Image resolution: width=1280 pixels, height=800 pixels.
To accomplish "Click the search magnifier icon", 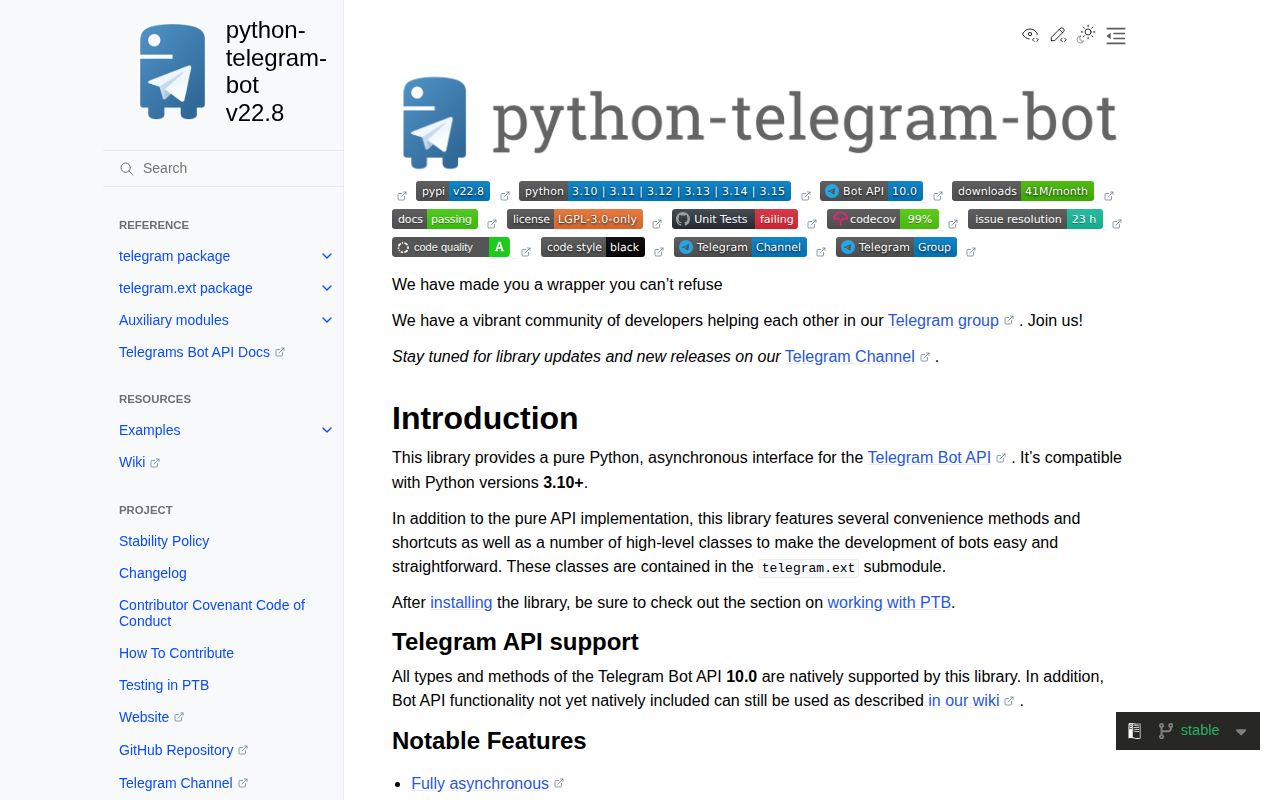I will pyautogui.click(x=127, y=169).
